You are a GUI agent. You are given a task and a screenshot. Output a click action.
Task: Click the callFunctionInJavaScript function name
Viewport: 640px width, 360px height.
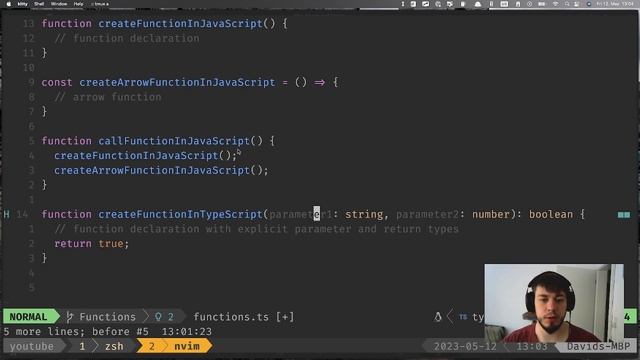[174, 141]
